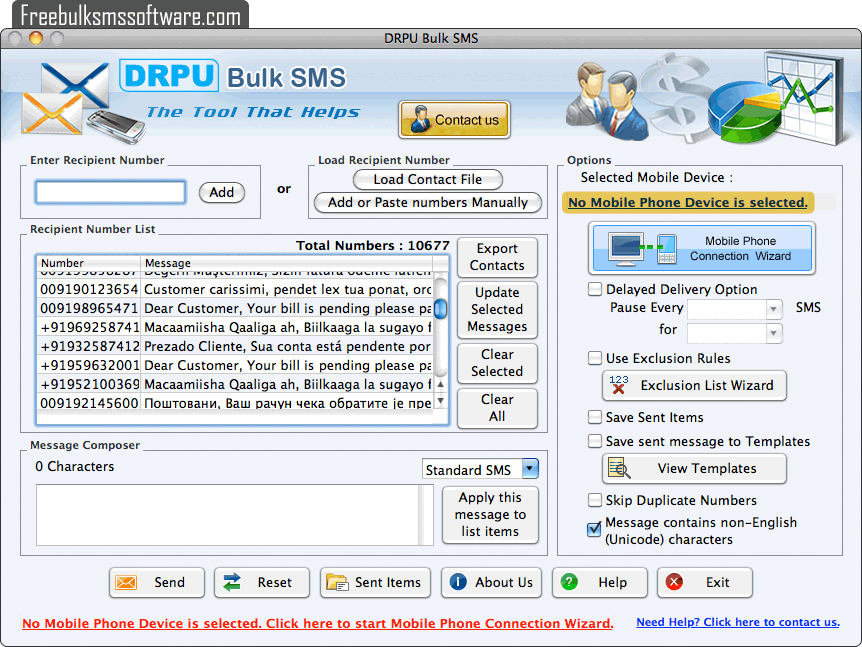Select row with number 009198965471

[x=235, y=308]
